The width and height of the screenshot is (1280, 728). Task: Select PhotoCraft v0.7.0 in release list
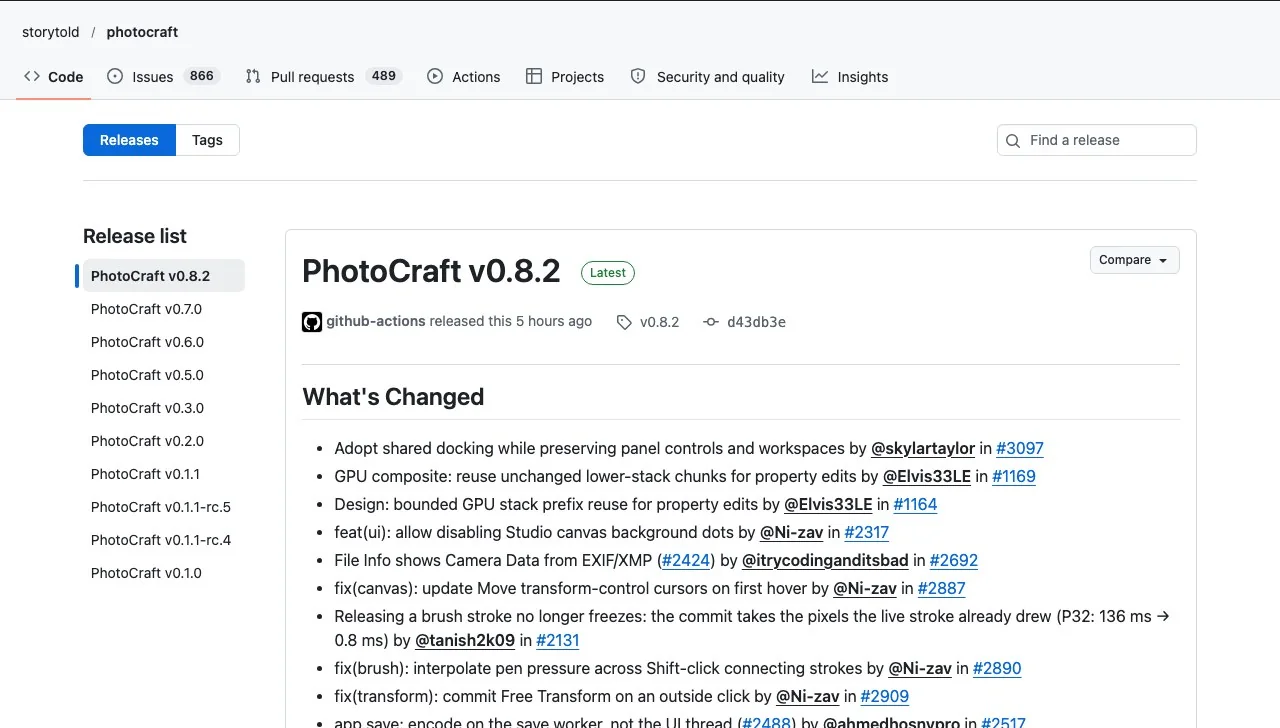pyautogui.click(x=163, y=309)
